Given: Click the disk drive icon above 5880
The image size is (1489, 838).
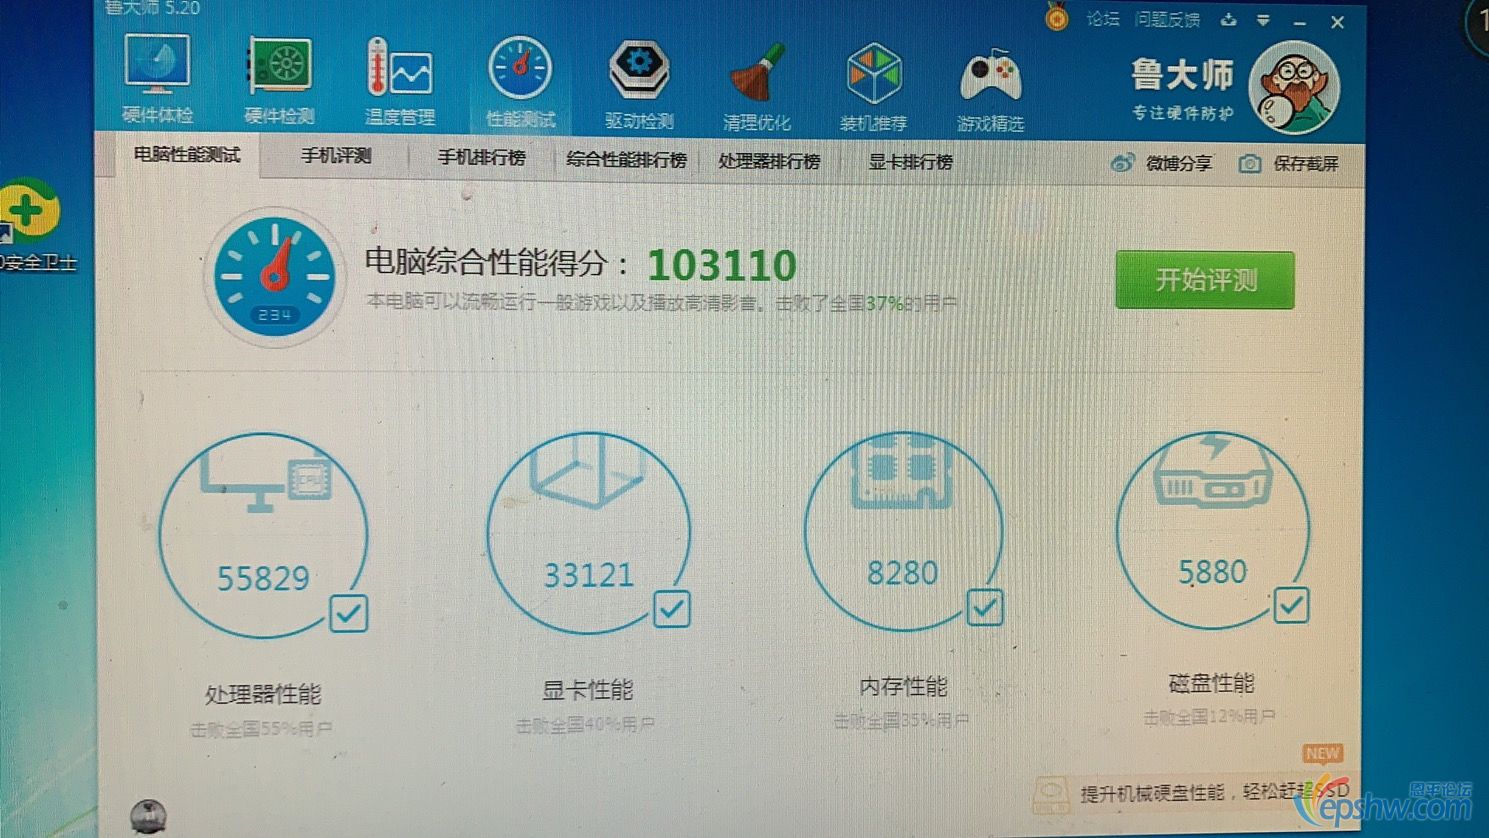Looking at the screenshot, I should click(x=1213, y=469).
